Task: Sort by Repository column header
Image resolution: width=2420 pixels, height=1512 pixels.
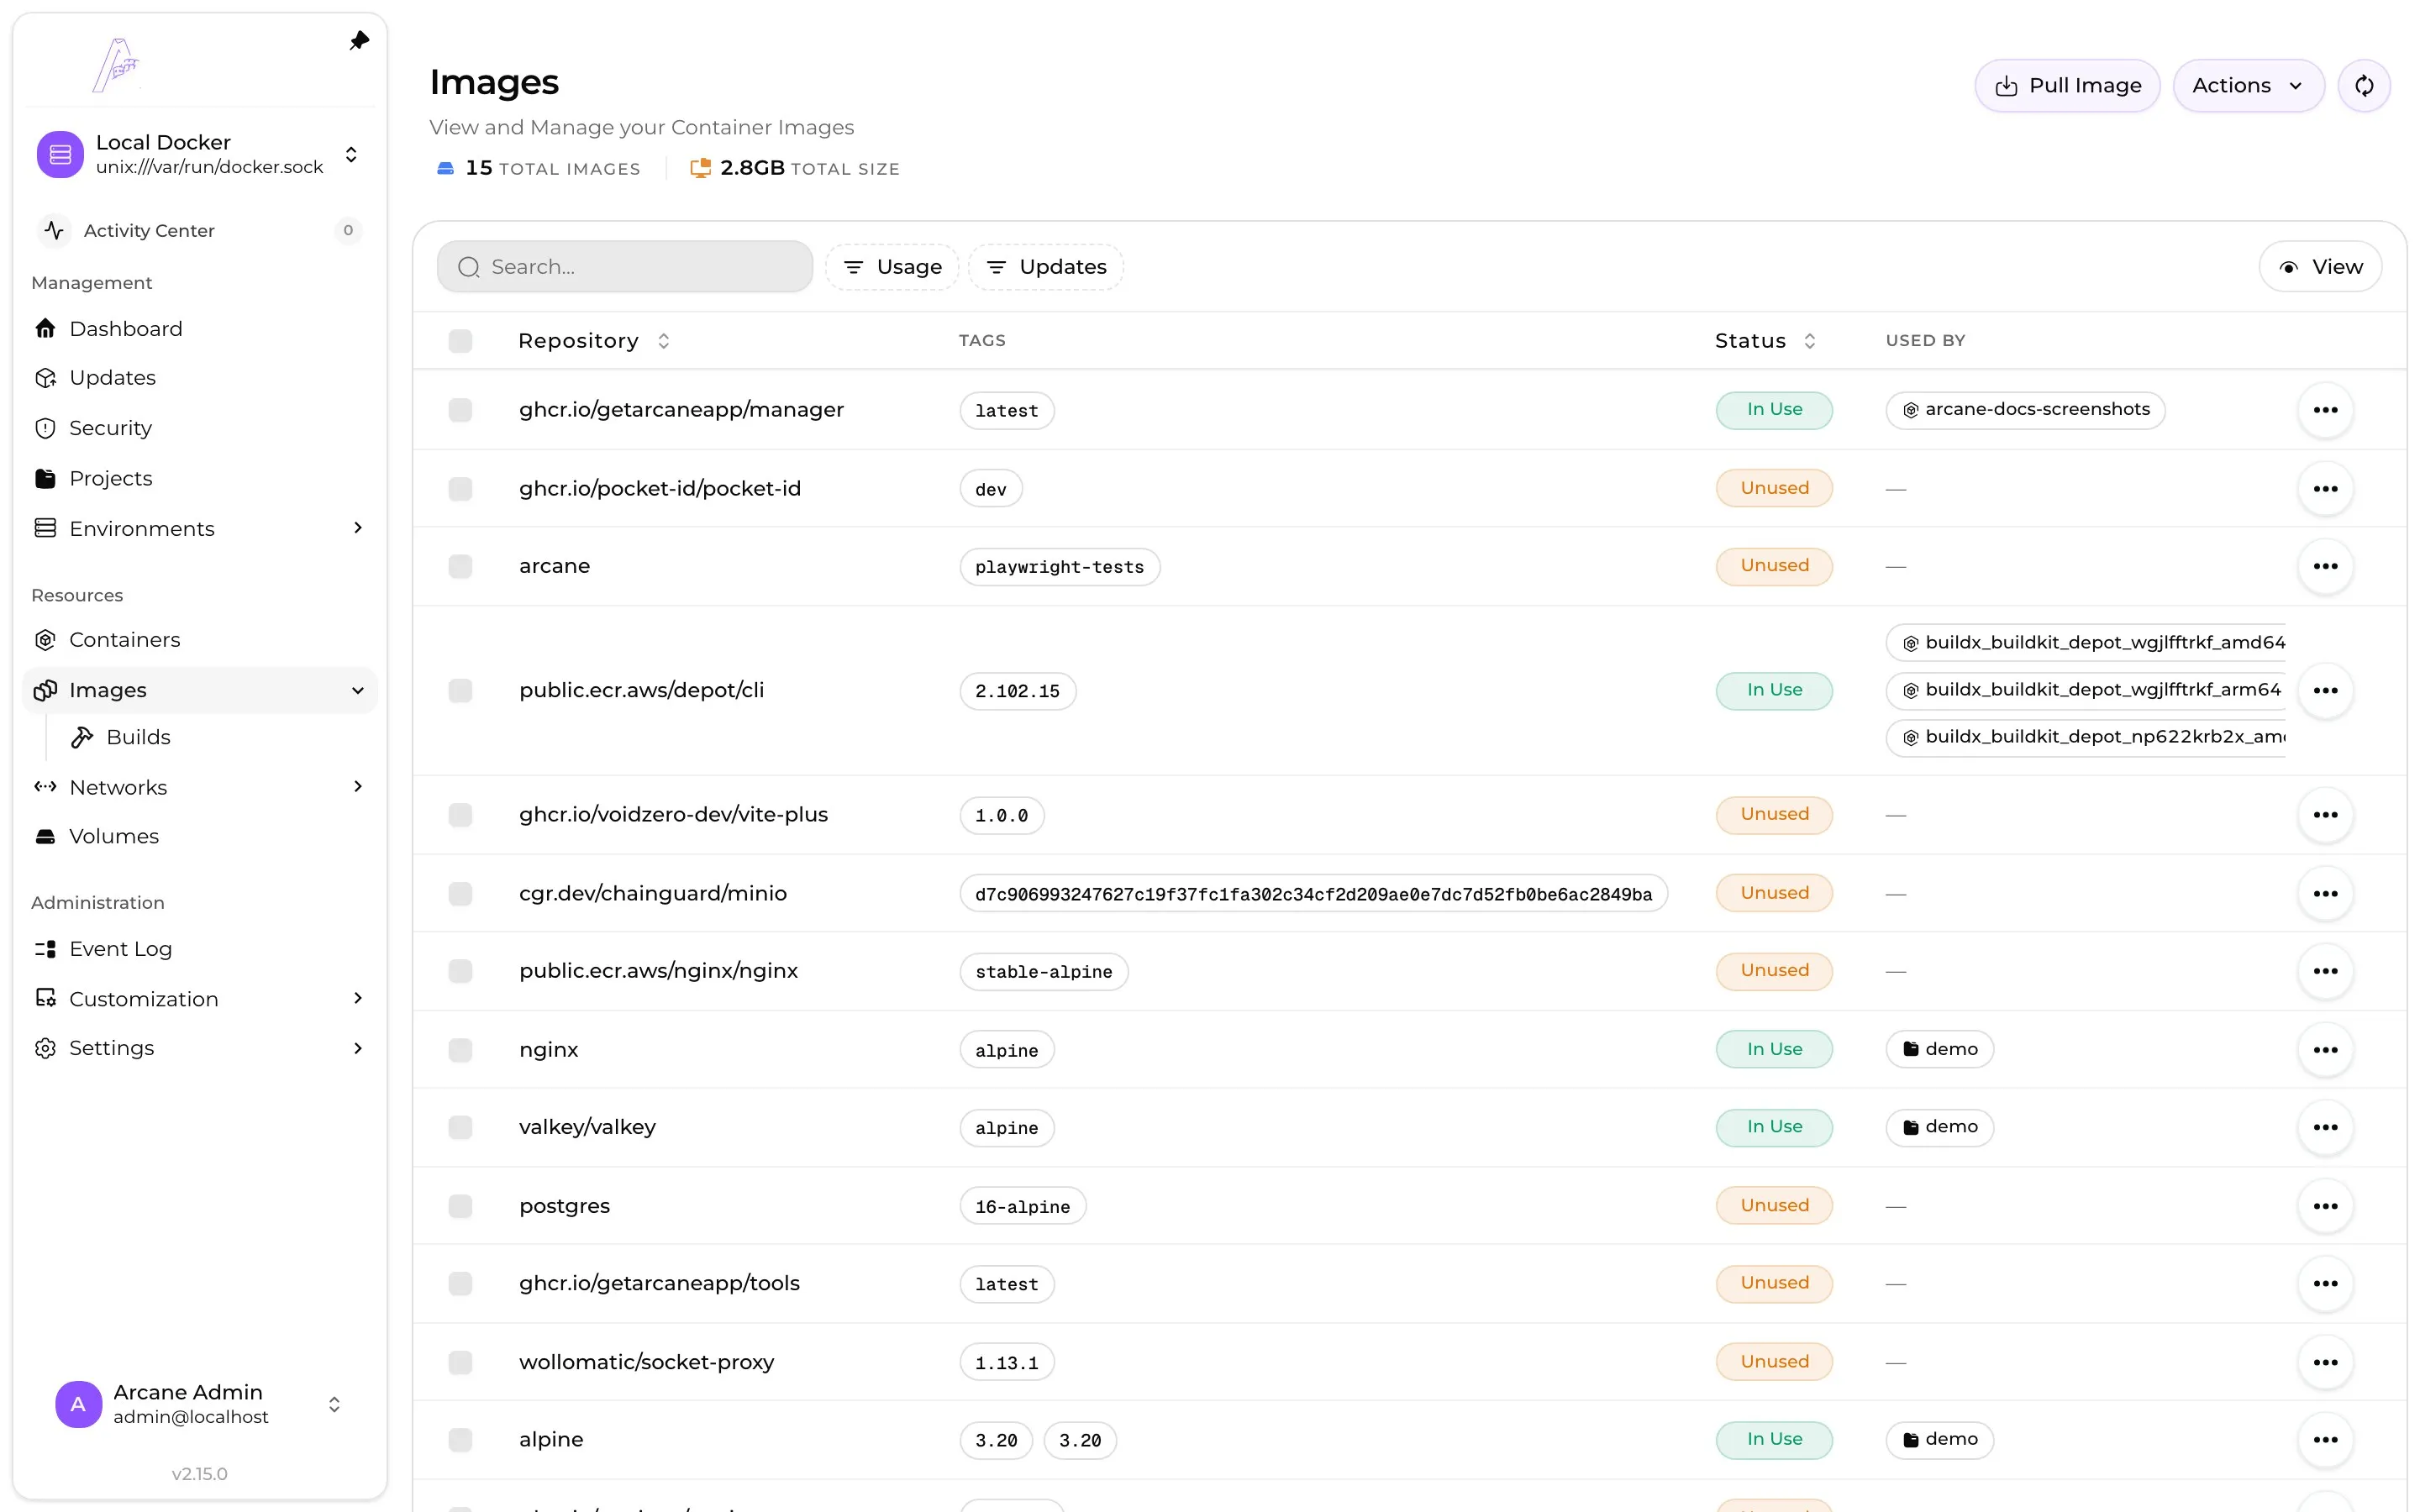Action: [594, 341]
